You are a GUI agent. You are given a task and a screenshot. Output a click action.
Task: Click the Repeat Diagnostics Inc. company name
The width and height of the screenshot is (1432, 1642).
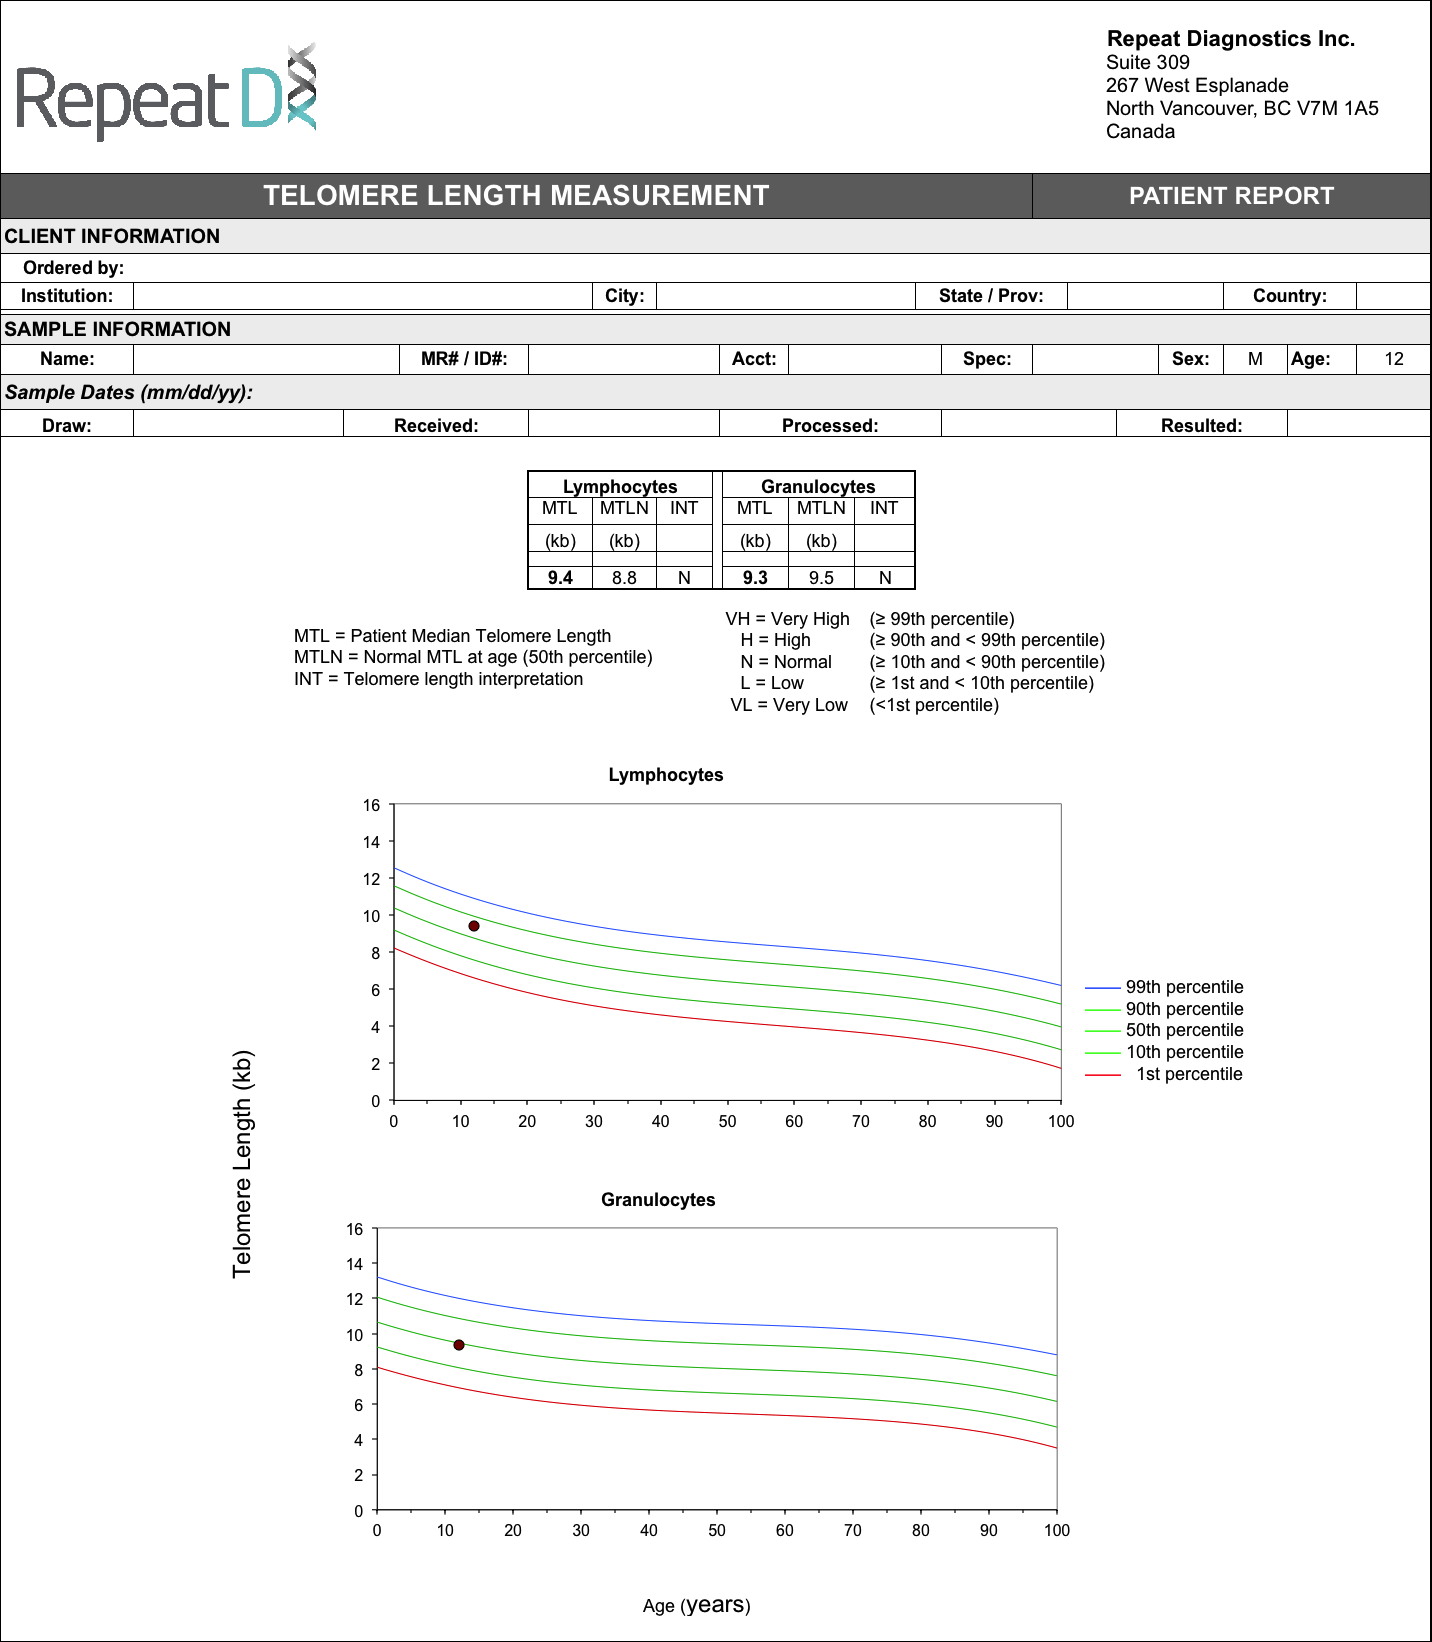coord(1230,39)
